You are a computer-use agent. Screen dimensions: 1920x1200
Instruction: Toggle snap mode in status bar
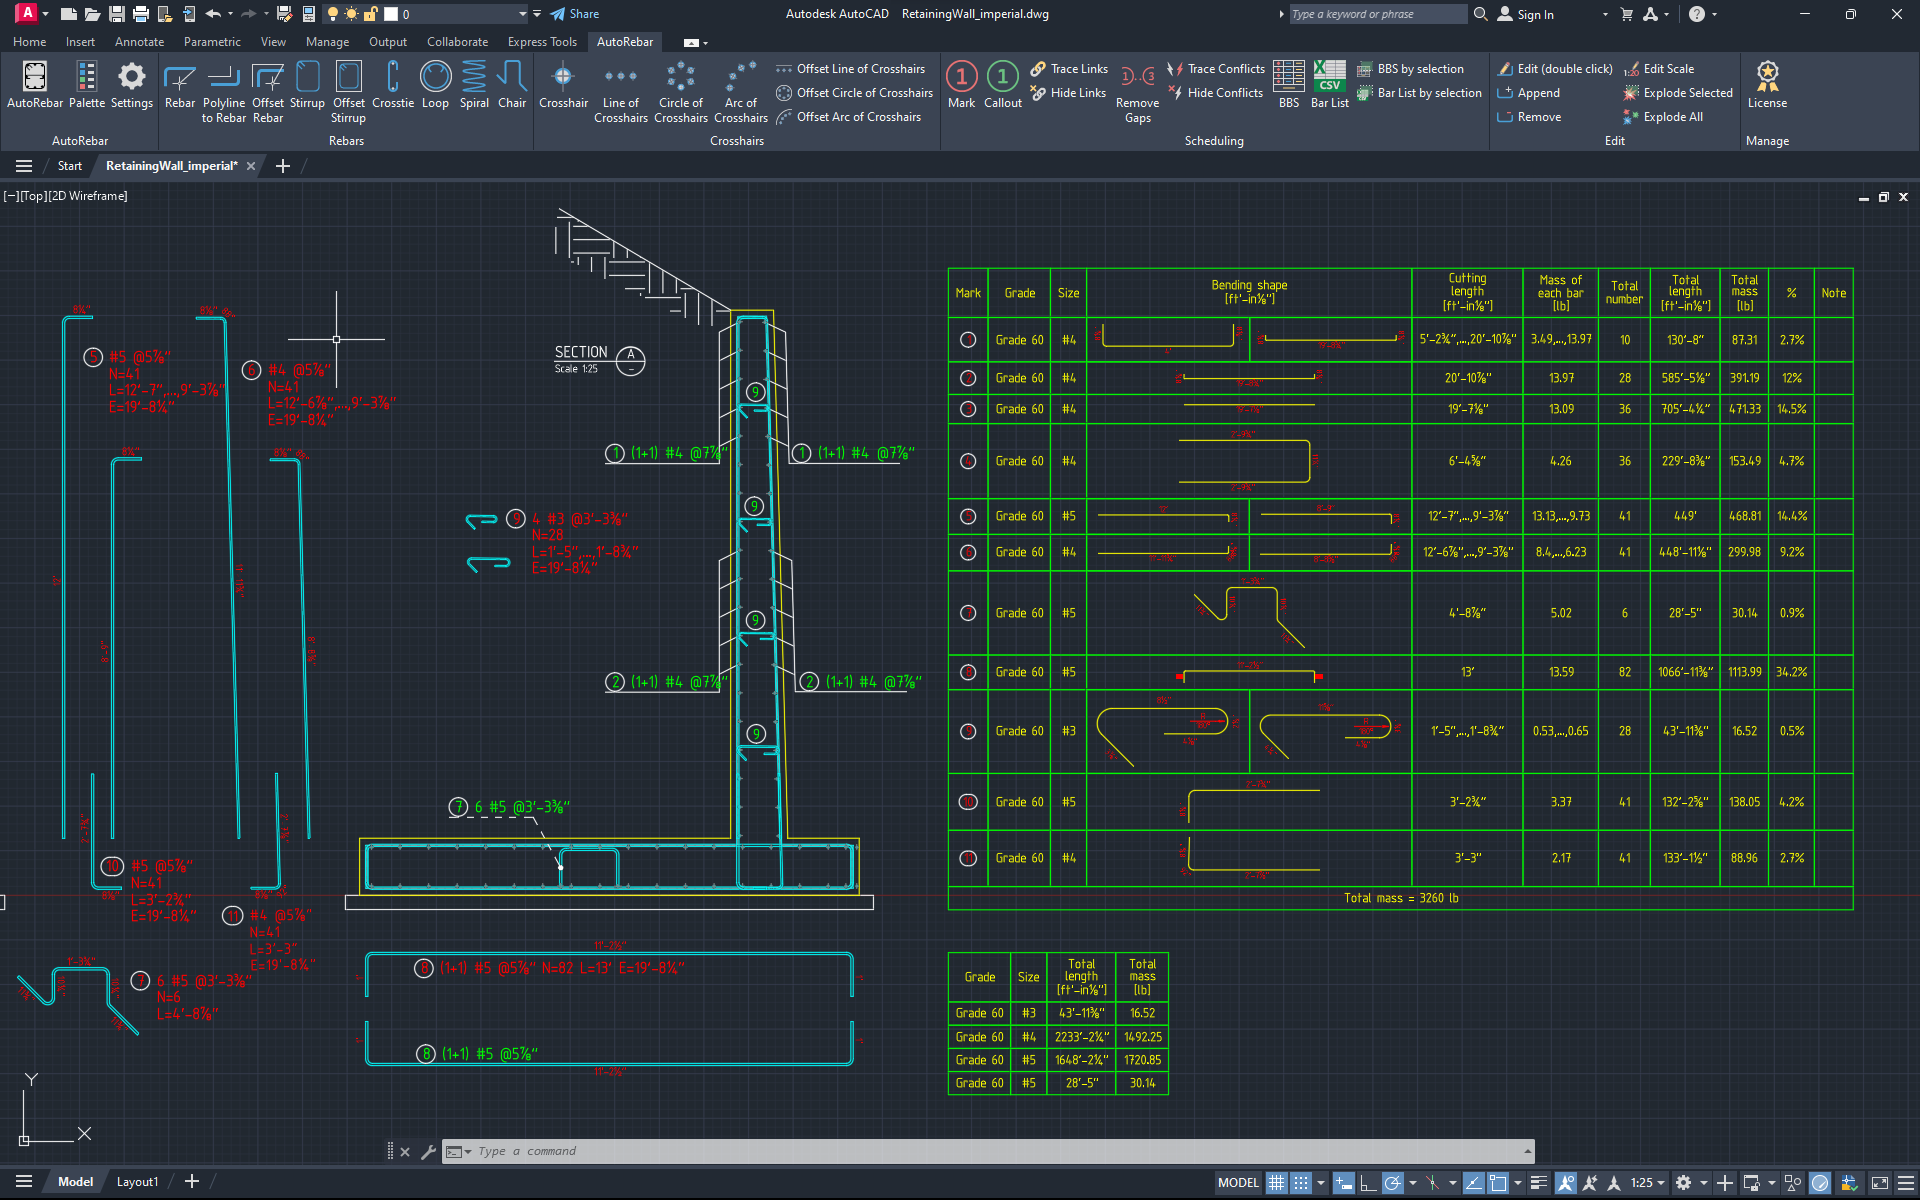[1301, 1183]
